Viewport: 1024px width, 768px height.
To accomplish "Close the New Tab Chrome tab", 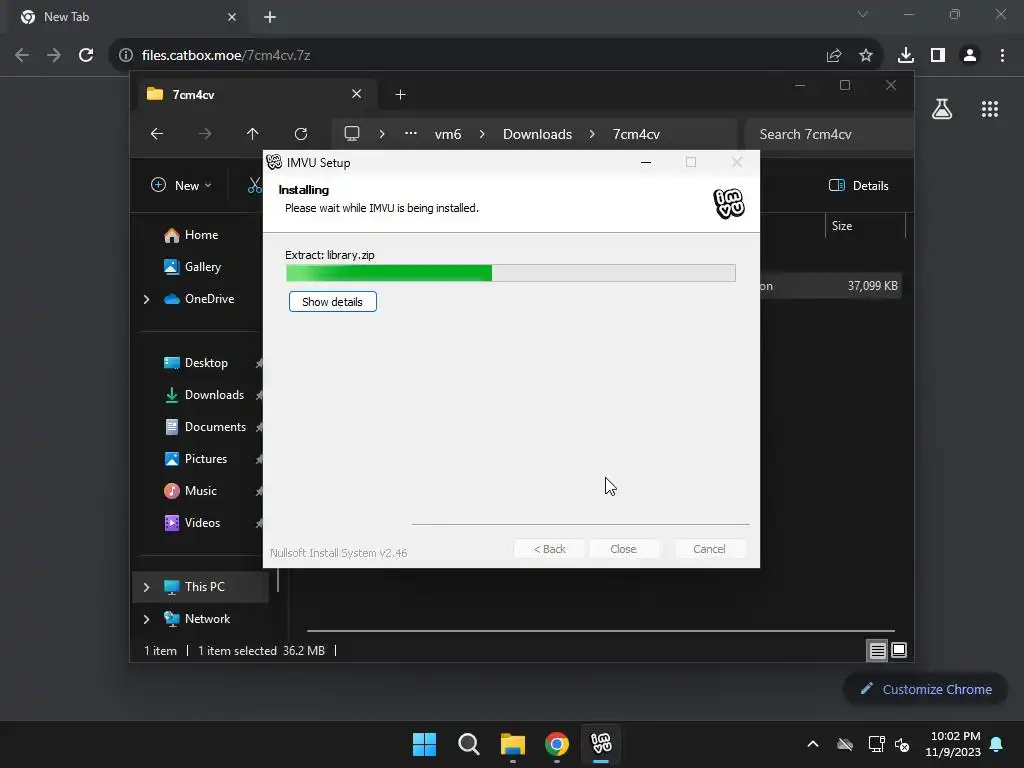I will 232,17.
